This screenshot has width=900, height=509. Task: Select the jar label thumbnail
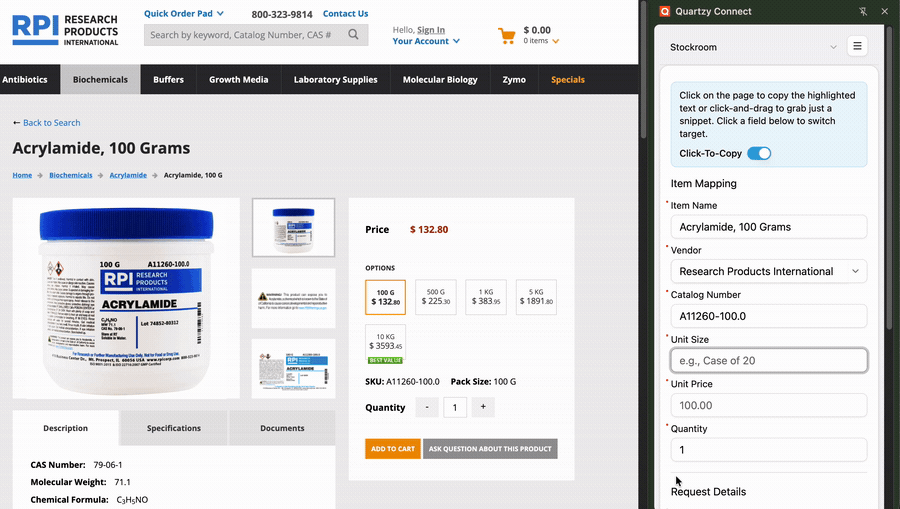tap(293, 368)
